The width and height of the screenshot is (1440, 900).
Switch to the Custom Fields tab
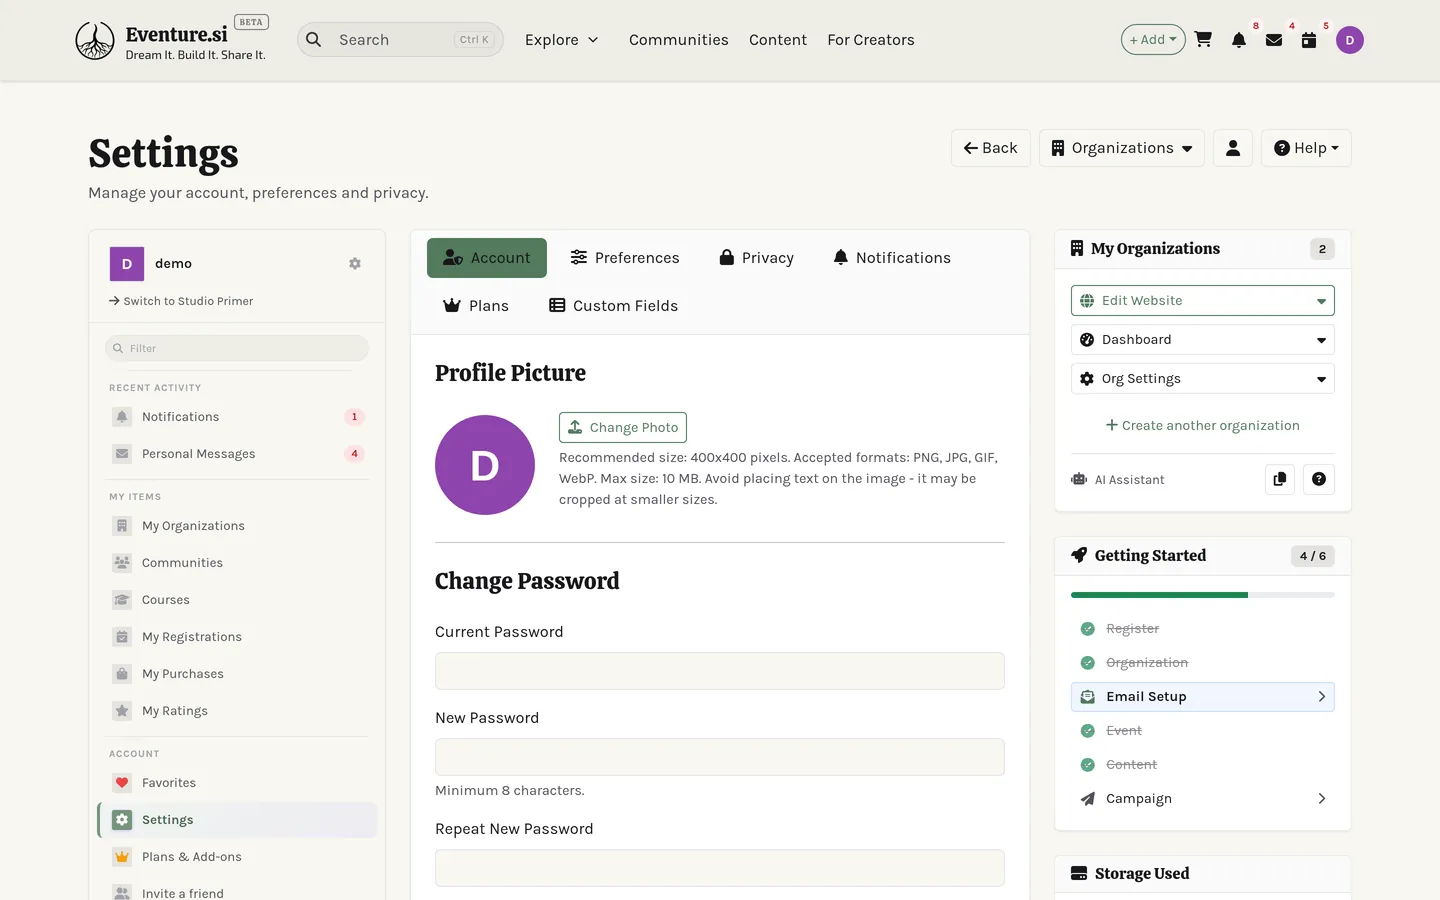coord(613,306)
